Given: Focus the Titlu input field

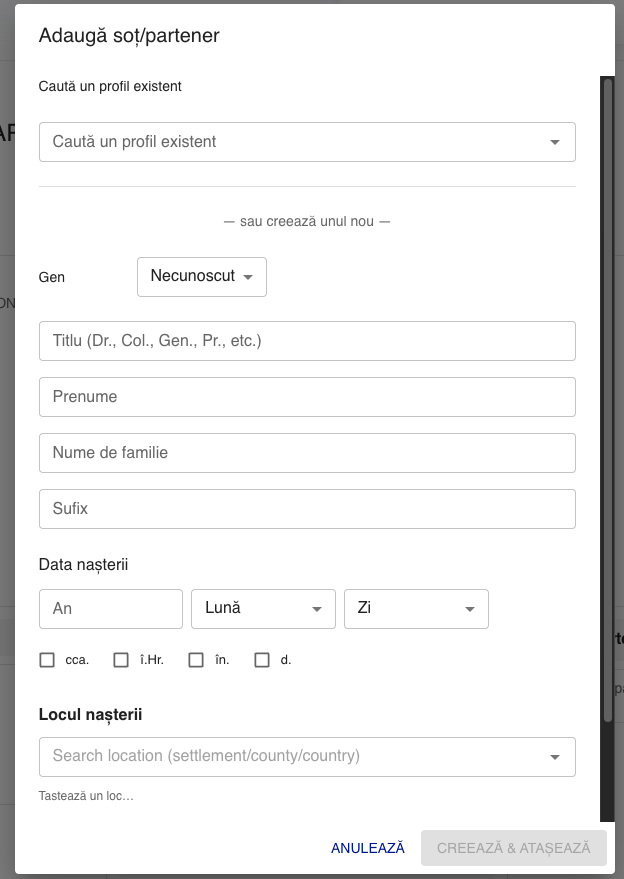Looking at the screenshot, I should click(307, 341).
